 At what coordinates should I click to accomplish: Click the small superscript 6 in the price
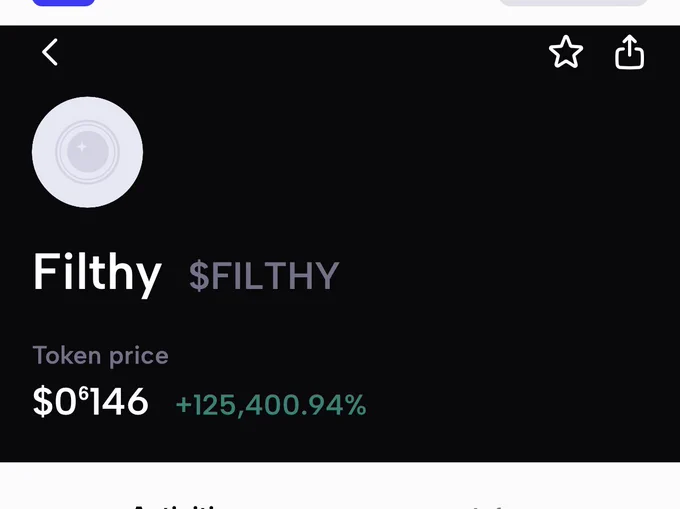click(x=83, y=394)
